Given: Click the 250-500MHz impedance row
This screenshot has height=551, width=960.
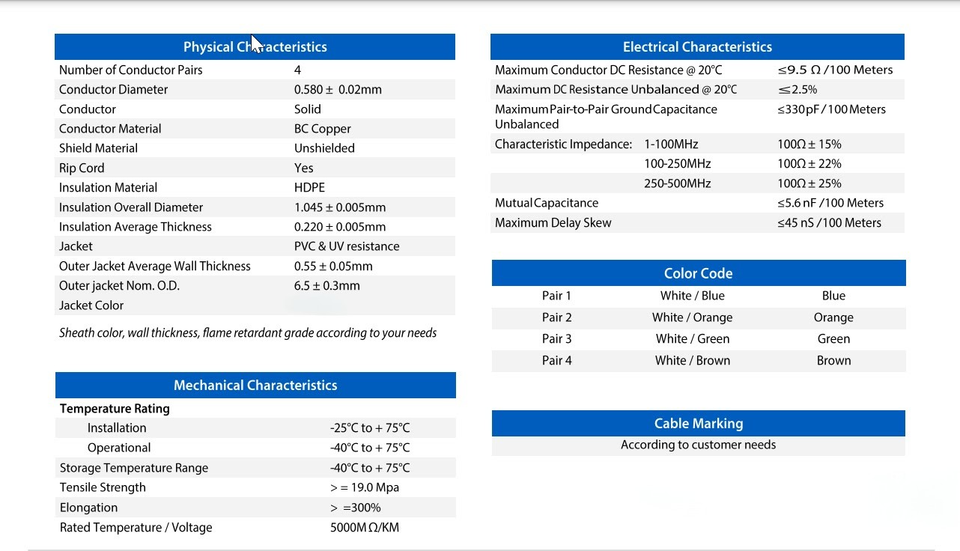Looking at the screenshot, I should (697, 183).
